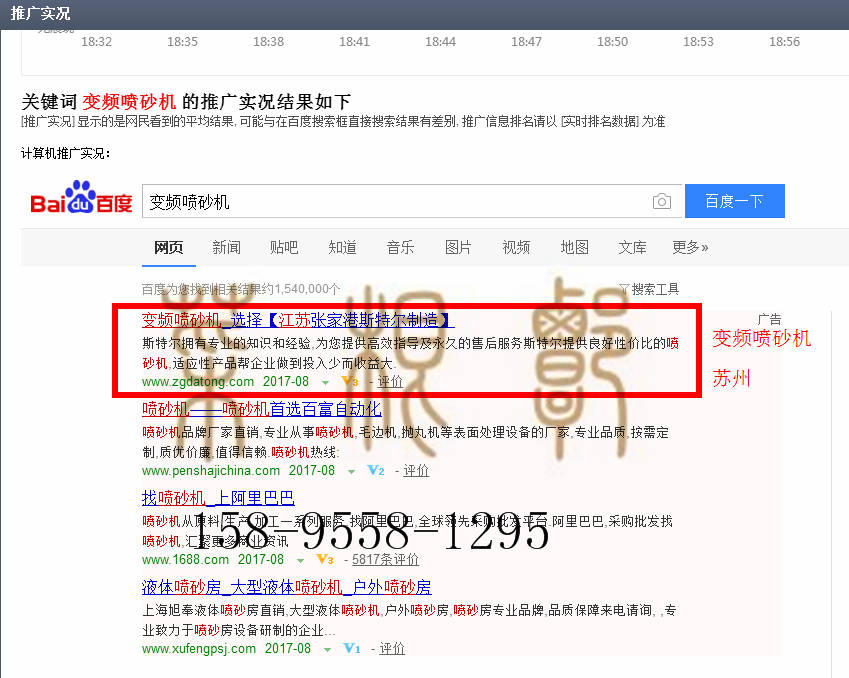This screenshot has height=678, width=849.
Task: Click the 18:32 time label
Action: click(x=96, y=42)
